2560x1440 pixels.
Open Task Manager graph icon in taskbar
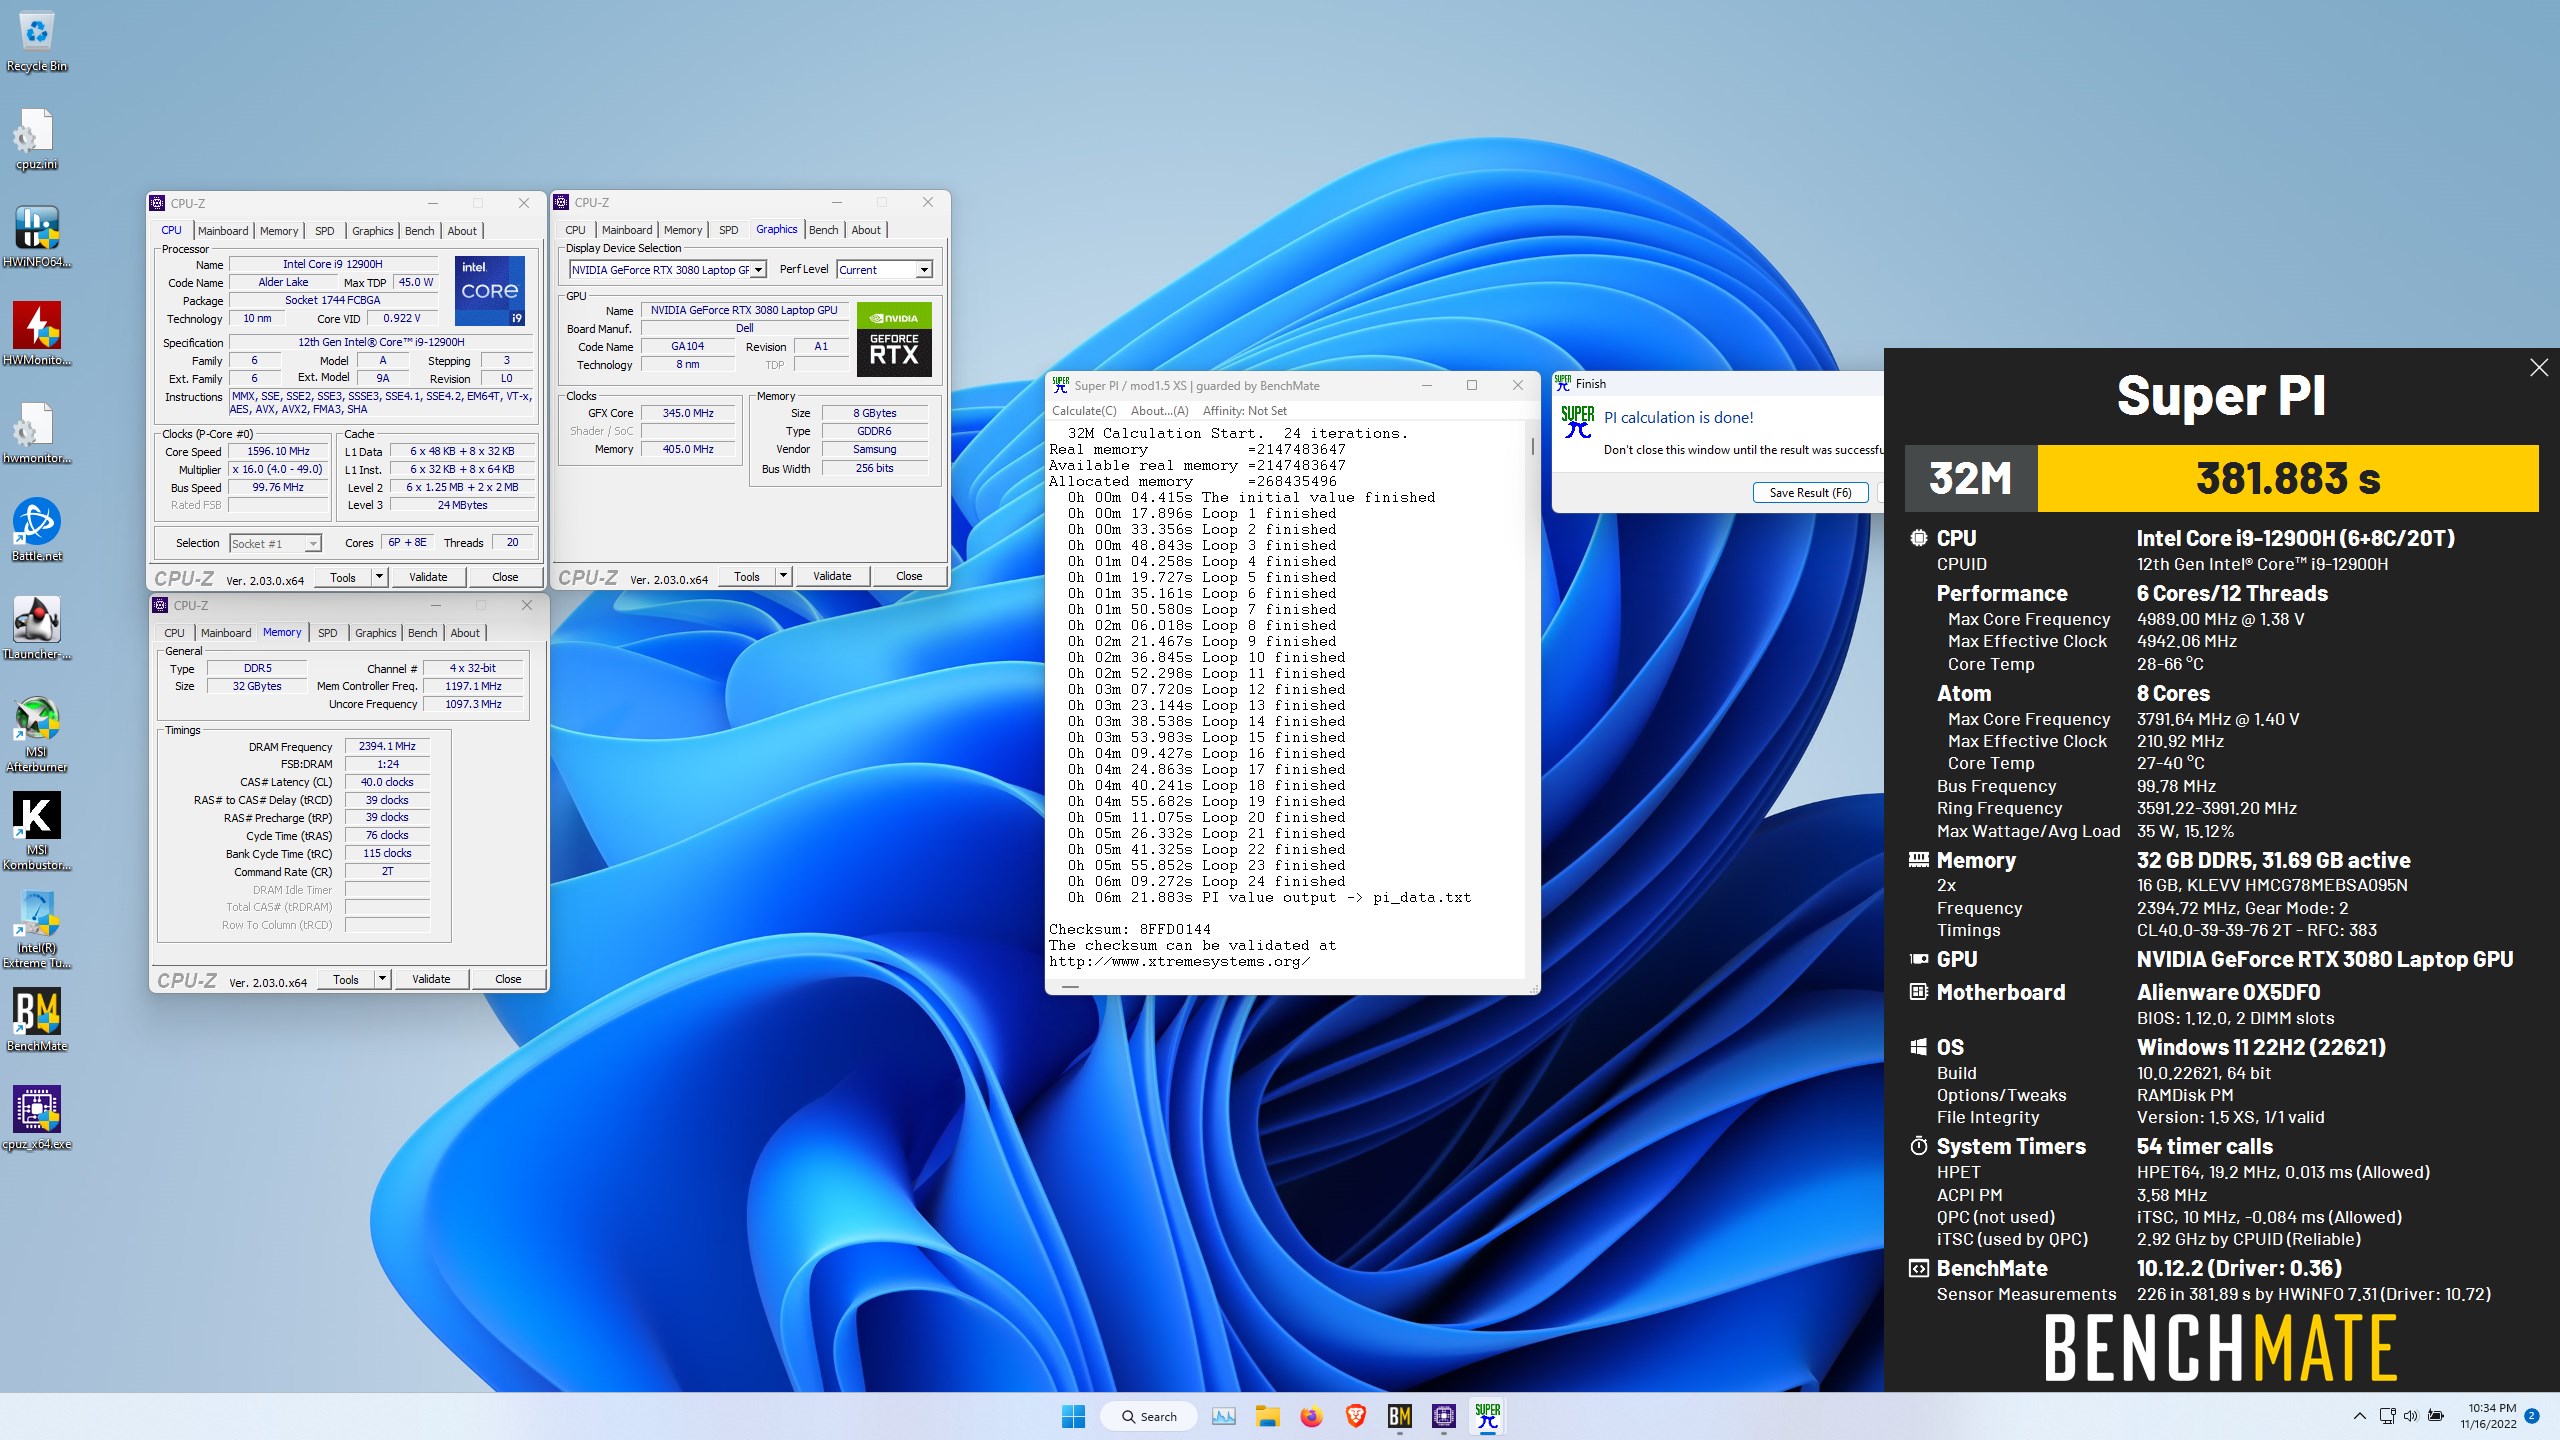pos(1223,1416)
